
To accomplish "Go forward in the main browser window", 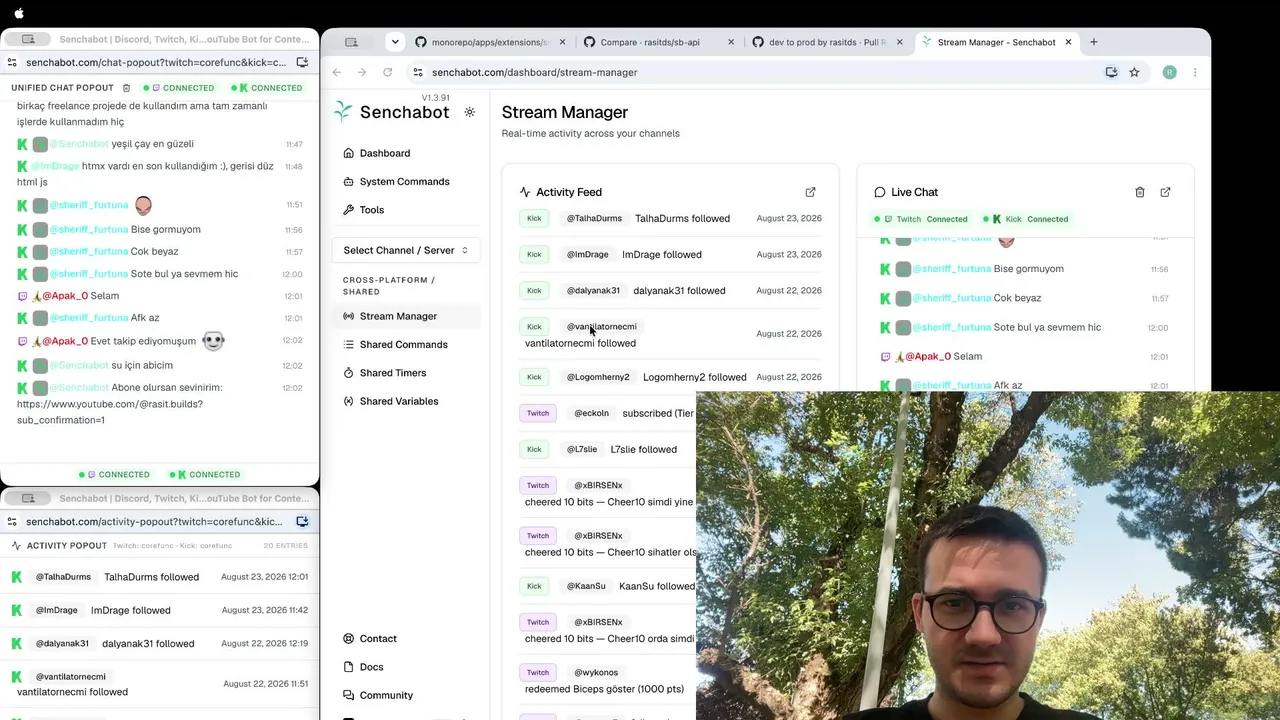I will pos(362,72).
